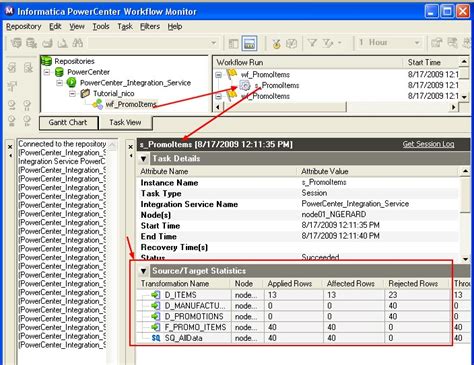Click the green PowerCenter_Integration_Service icon
Image resolution: width=474 pixels, height=365 pixels.
pyautogui.click(x=71, y=83)
